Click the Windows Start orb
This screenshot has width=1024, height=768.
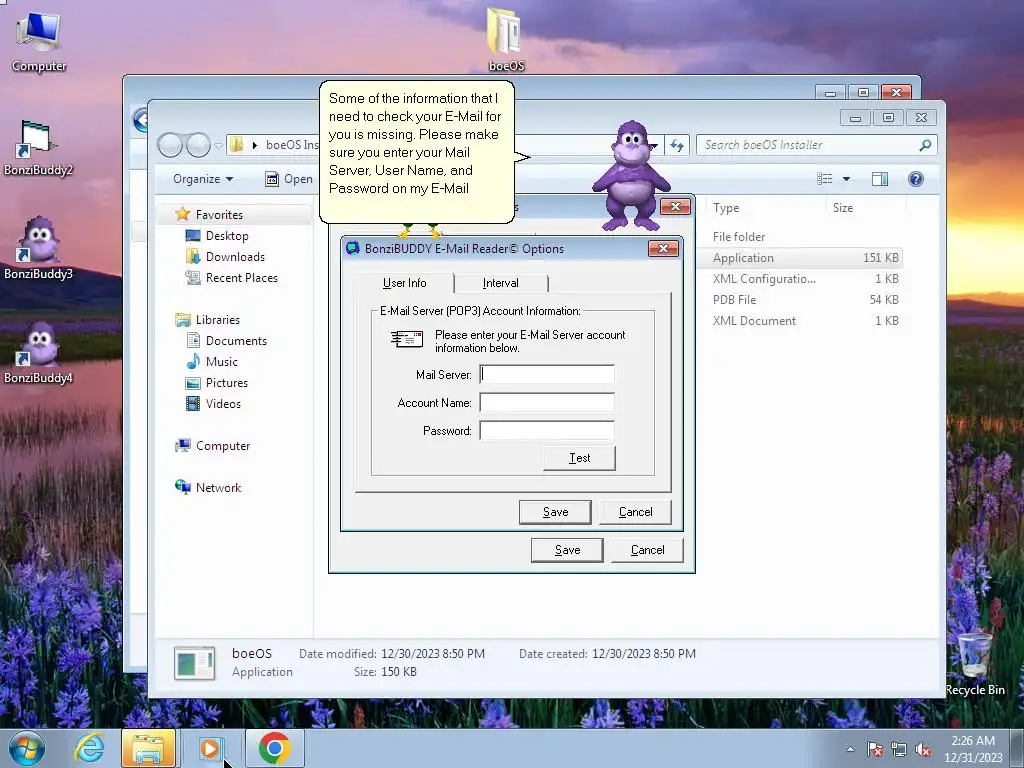tap(27, 748)
